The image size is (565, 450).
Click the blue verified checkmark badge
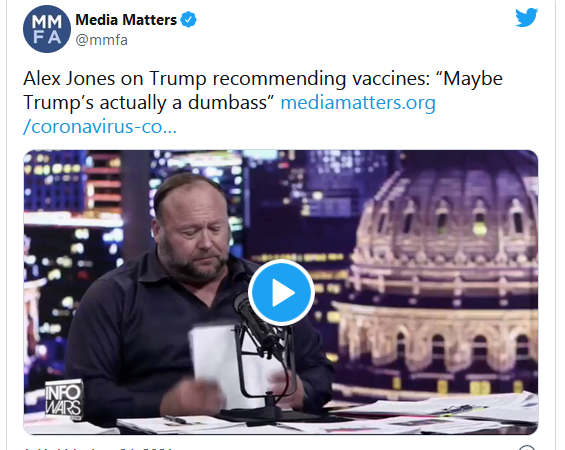click(x=188, y=19)
